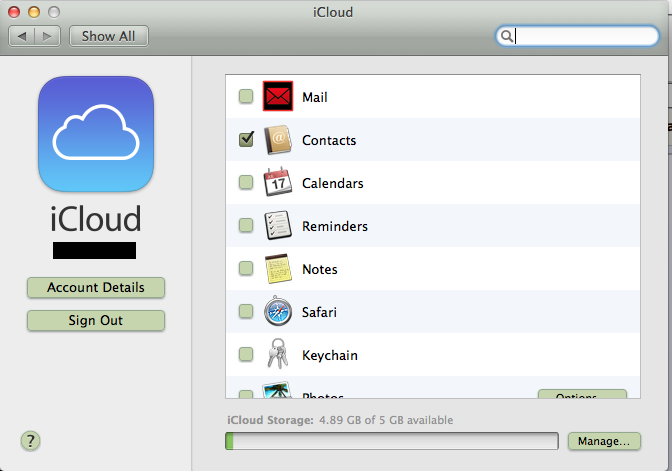Select the Notes label text
The image size is (672, 471).
[x=320, y=269]
